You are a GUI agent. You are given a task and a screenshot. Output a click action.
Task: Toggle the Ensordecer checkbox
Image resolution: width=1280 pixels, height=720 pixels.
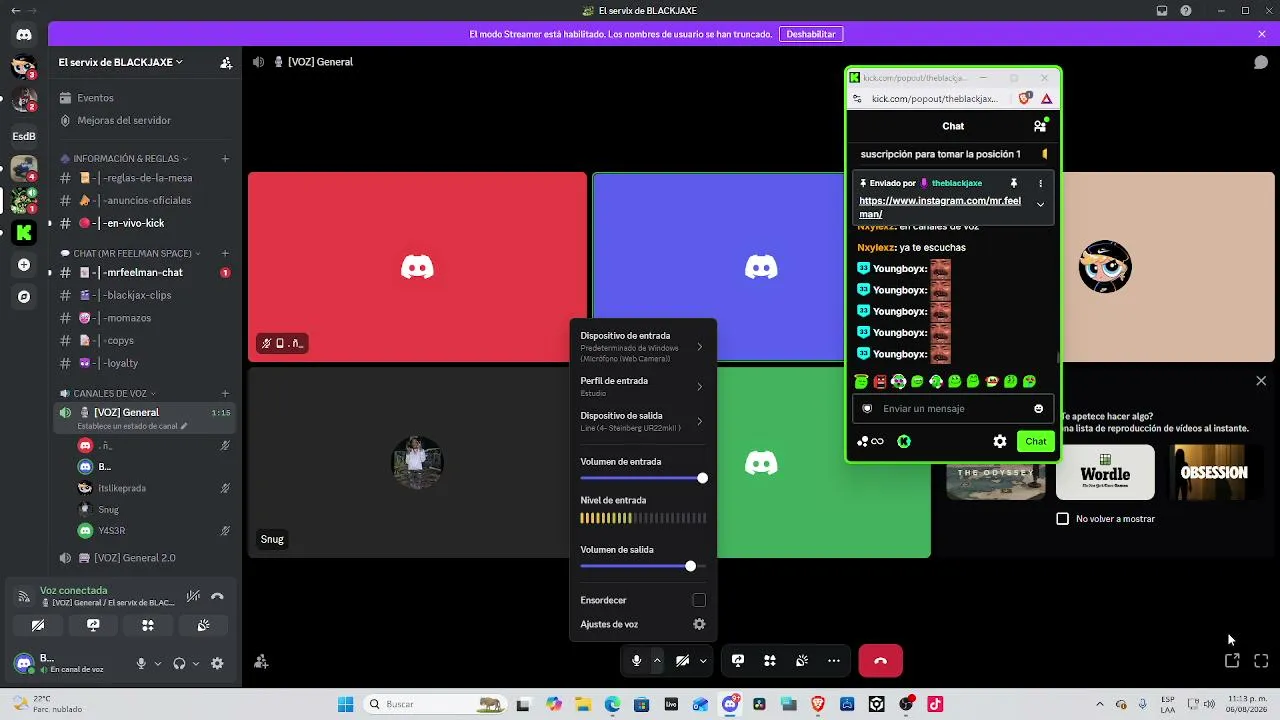pyautogui.click(x=699, y=600)
